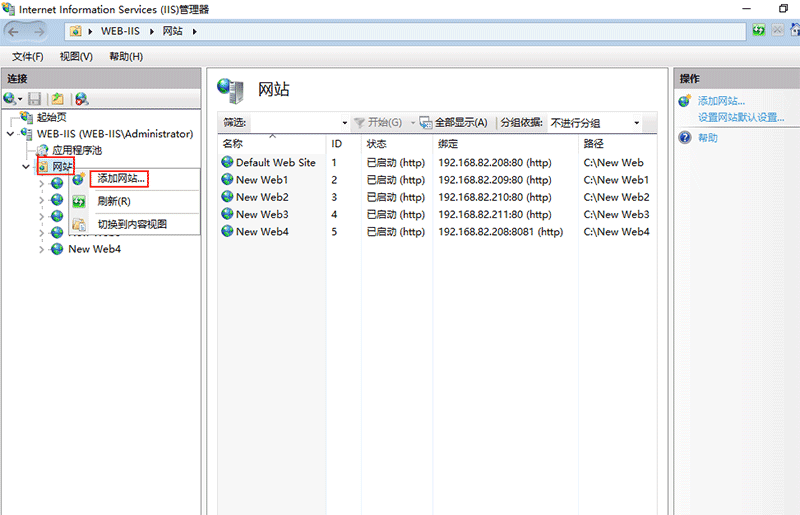The height and width of the screenshot is (515, 800).
Task: Click 网站 in the address breadcrumb
Action: [172, 31]
